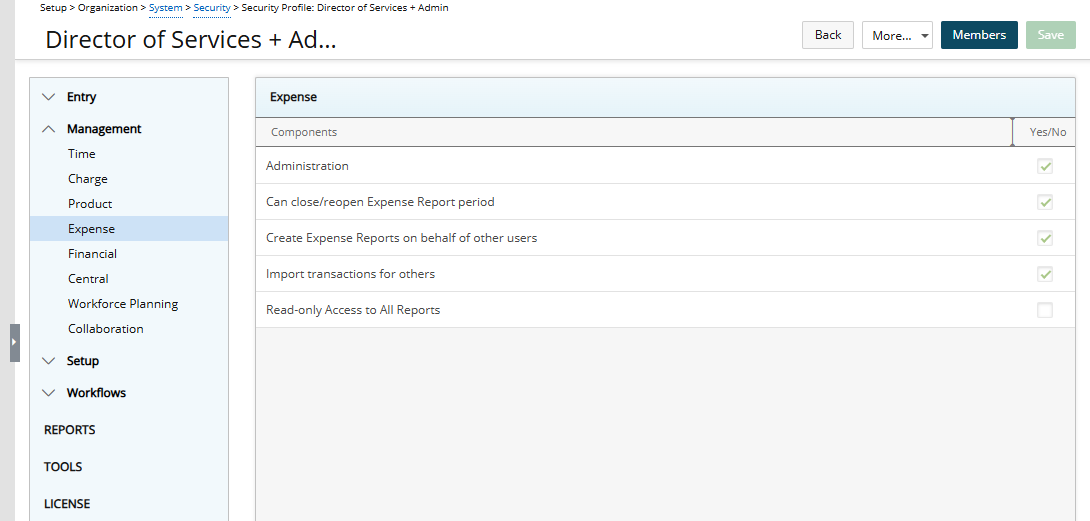Click the Save button

(1050, 35)
